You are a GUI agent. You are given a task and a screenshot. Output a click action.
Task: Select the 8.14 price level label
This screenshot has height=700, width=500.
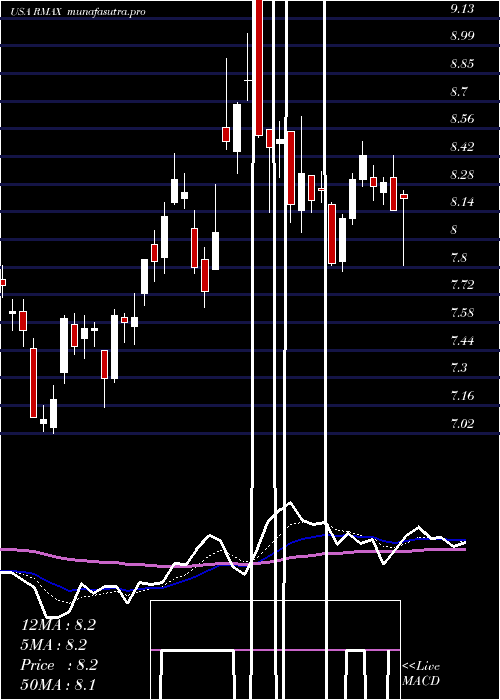point(462,202)
